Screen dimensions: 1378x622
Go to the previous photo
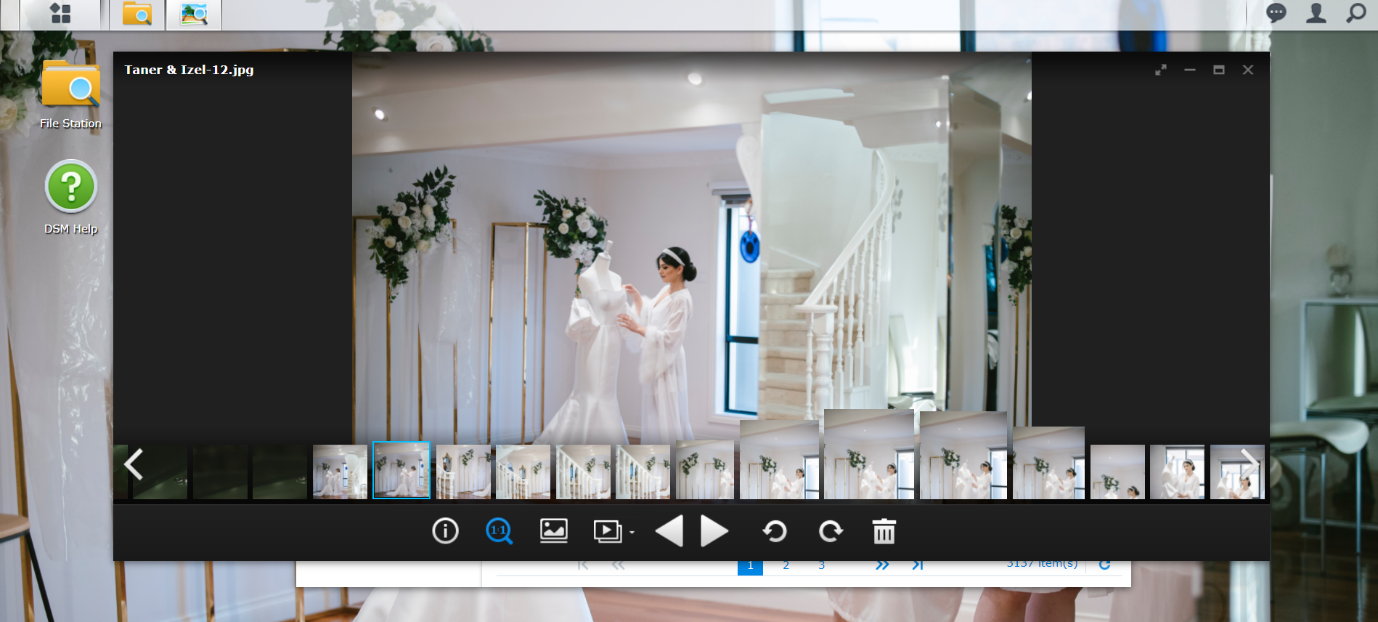669,531
